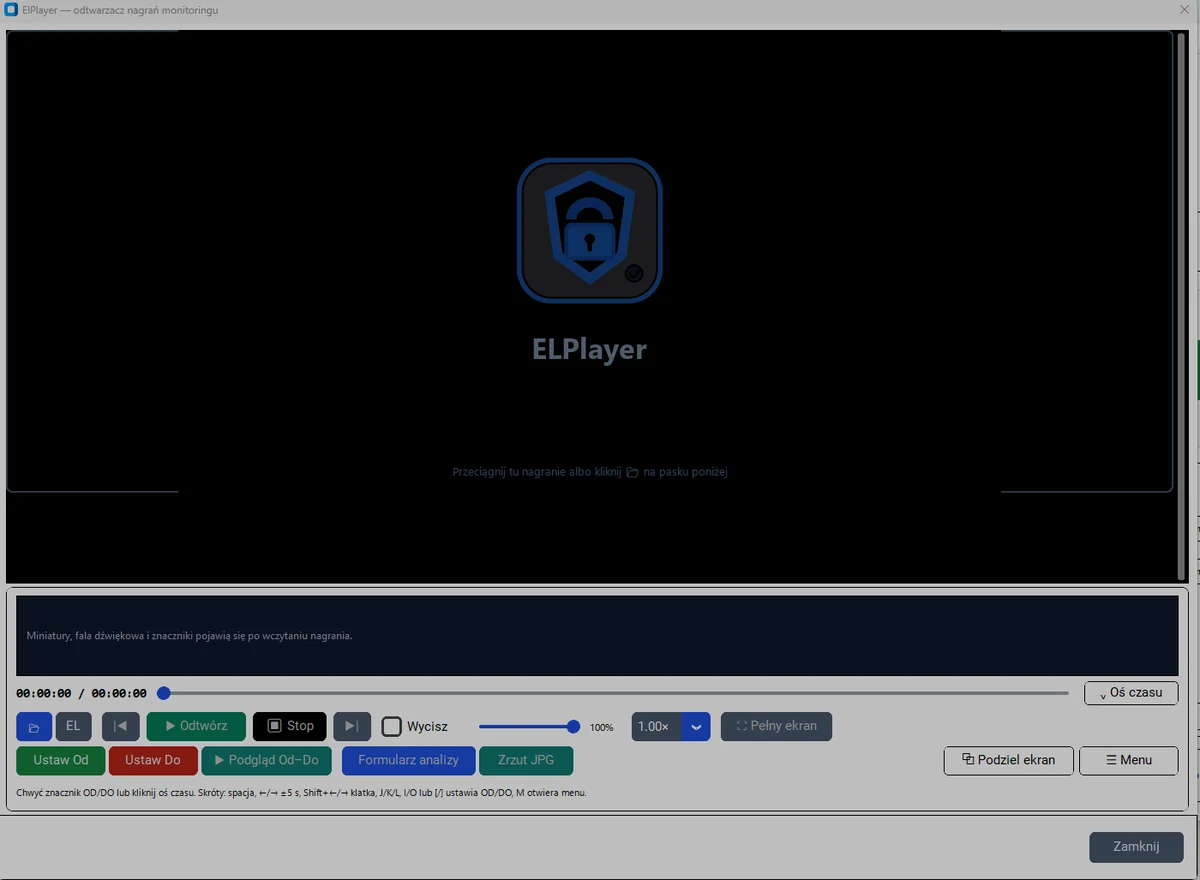Click the EL button in the toolbar
The image size is (1200, 880).
point(73,727)
